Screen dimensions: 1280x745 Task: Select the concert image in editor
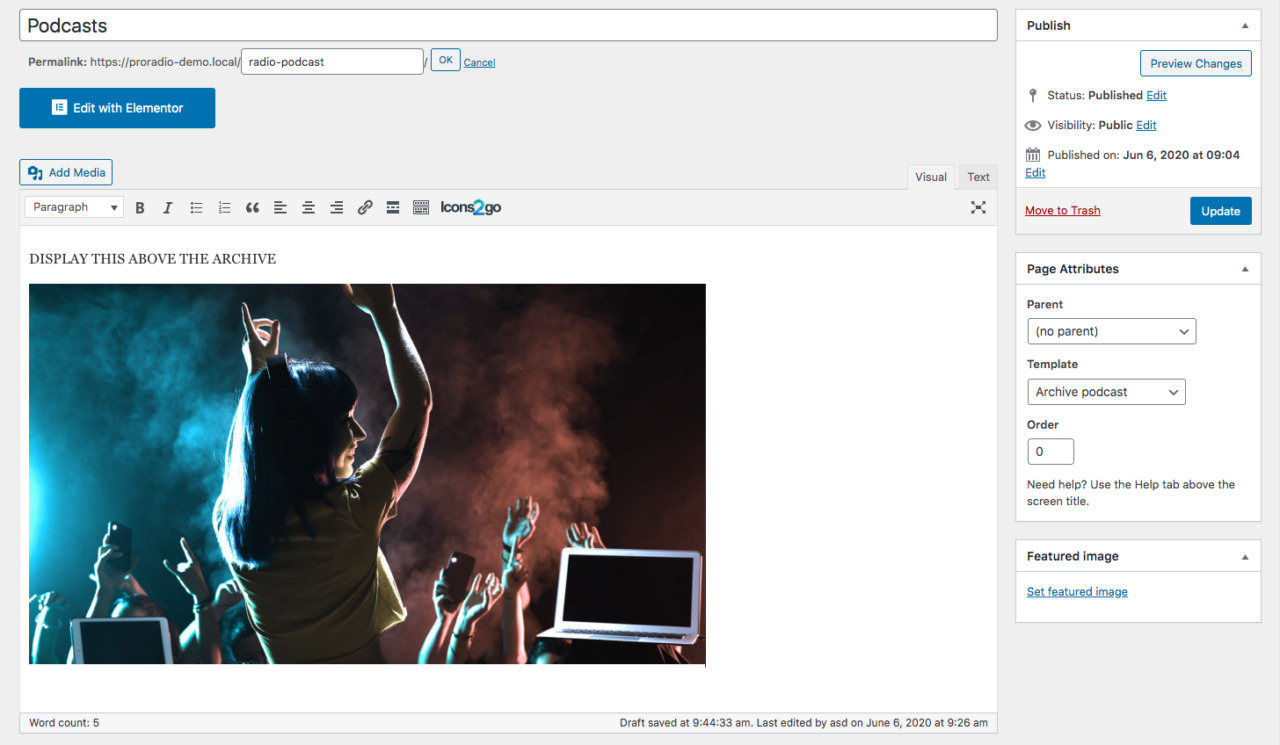coord(367,474)
